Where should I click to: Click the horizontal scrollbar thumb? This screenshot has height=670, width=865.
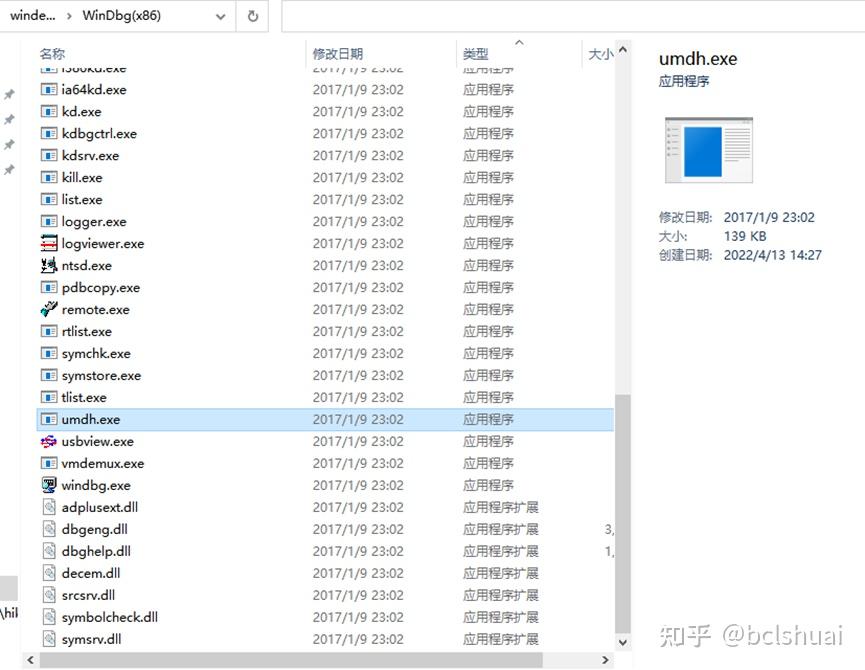coord(291,660)
